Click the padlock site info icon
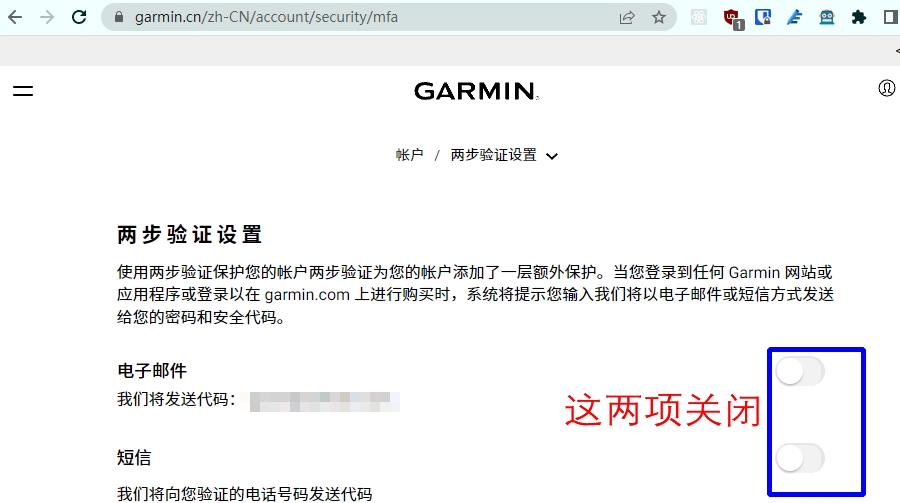This screenshot has height=503, width=900. (x=119, y=17)
